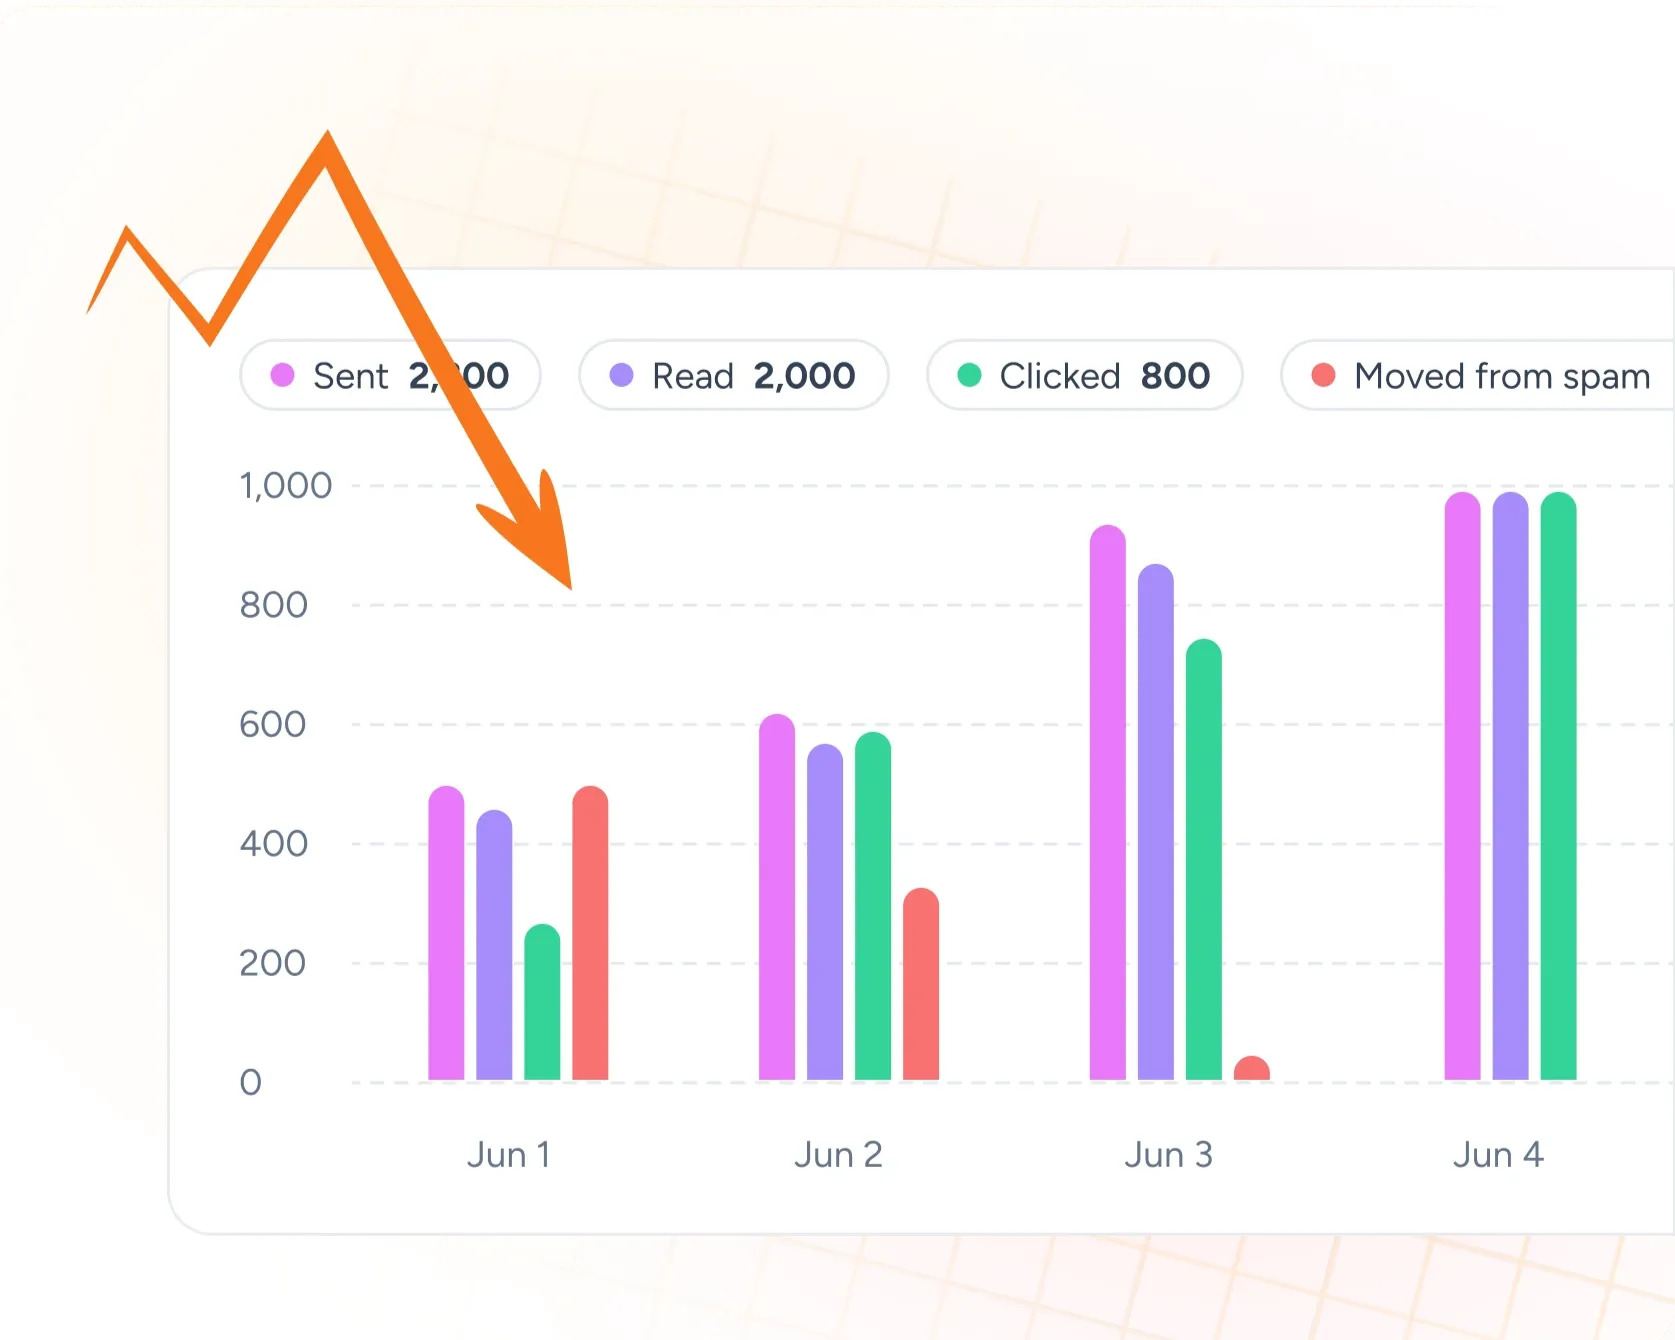This screenshot has height=1340, width=1675.
Task: Click the green Clicked bar on Jun 3
Action: tap(1204, 859)
